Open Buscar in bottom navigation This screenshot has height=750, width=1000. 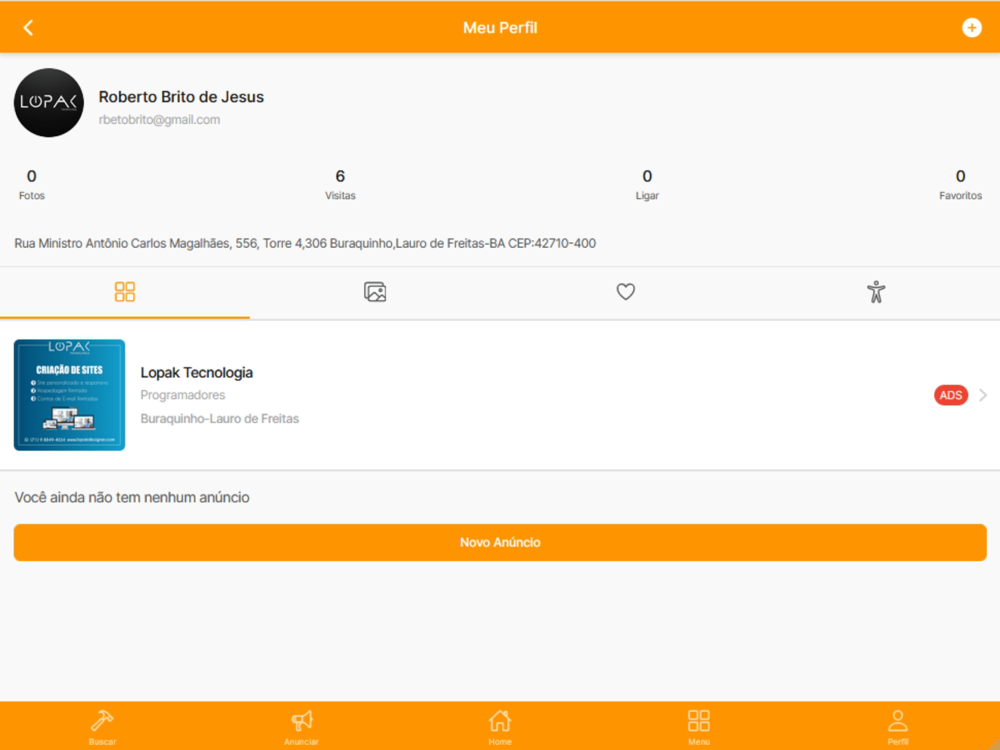tap(102, 727)
